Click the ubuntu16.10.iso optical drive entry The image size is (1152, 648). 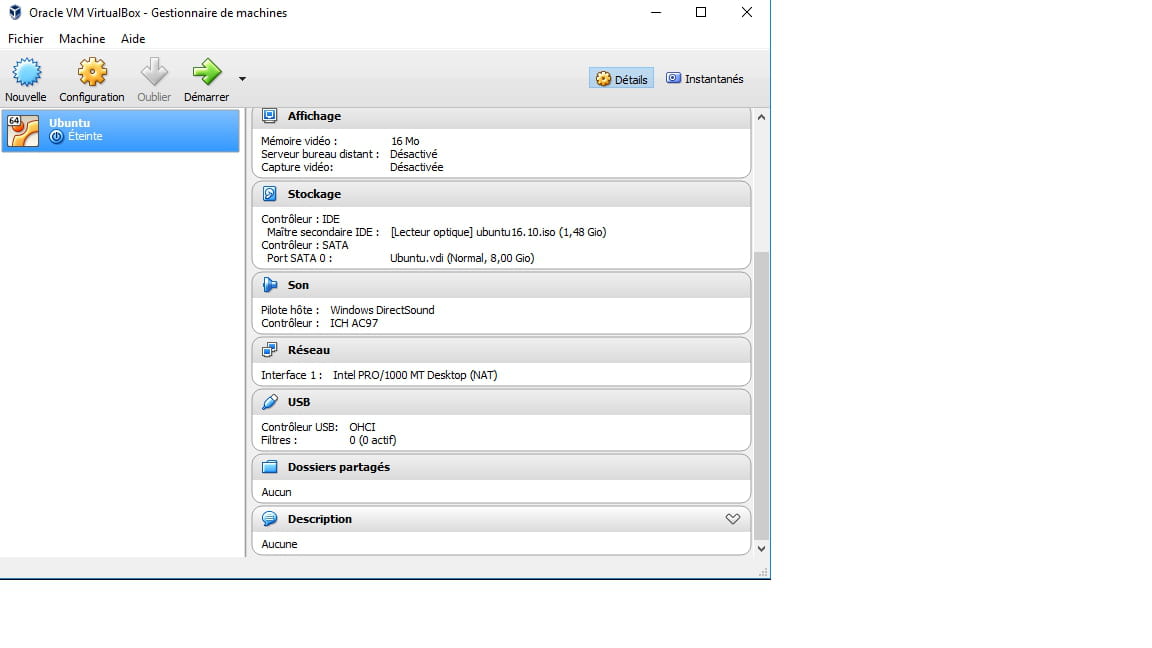click(x=498, y=232)
